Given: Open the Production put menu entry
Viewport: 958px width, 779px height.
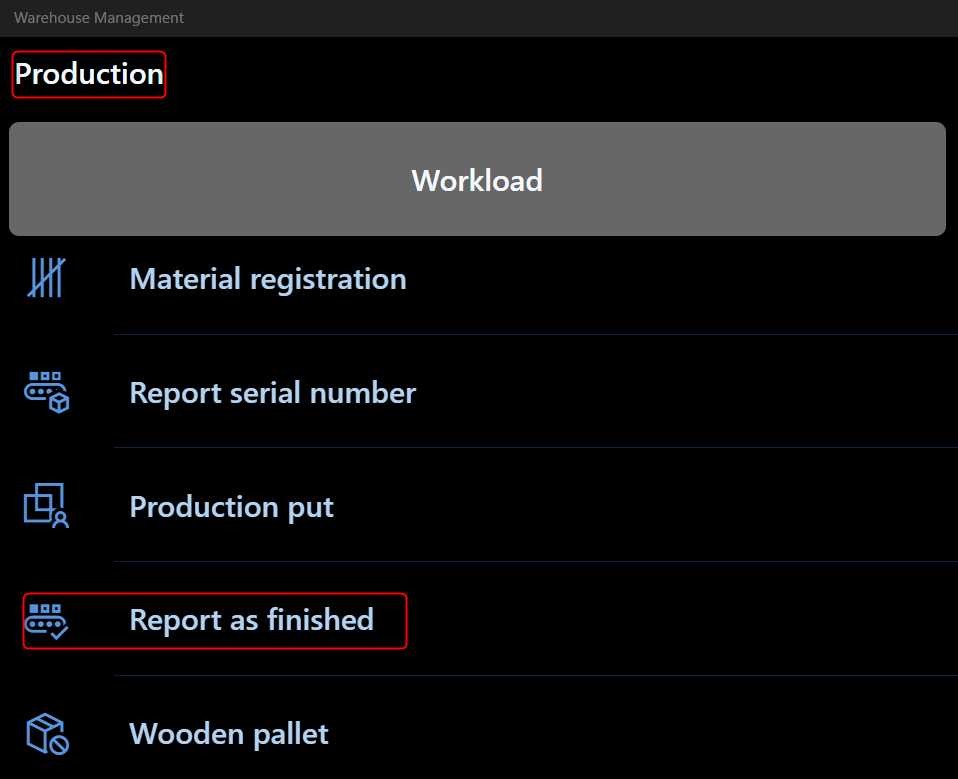Looking at the screenshot, I should pyautogui.click(x=479, y=506).
